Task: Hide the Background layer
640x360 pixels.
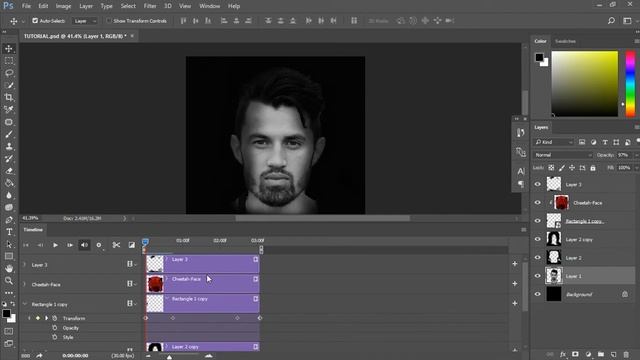Action: pyautogui.click(x=538, y=294)
